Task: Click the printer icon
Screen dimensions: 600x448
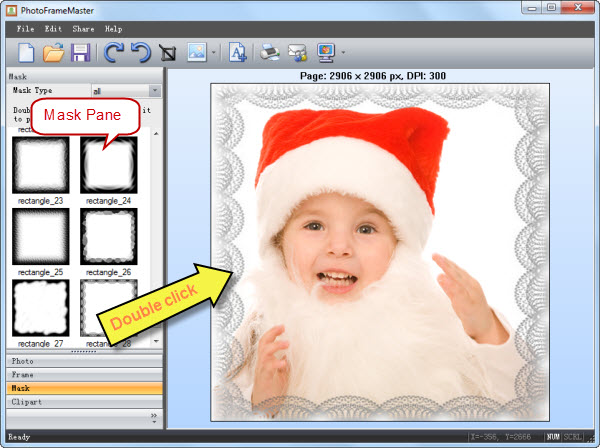Action: (270, 52)
